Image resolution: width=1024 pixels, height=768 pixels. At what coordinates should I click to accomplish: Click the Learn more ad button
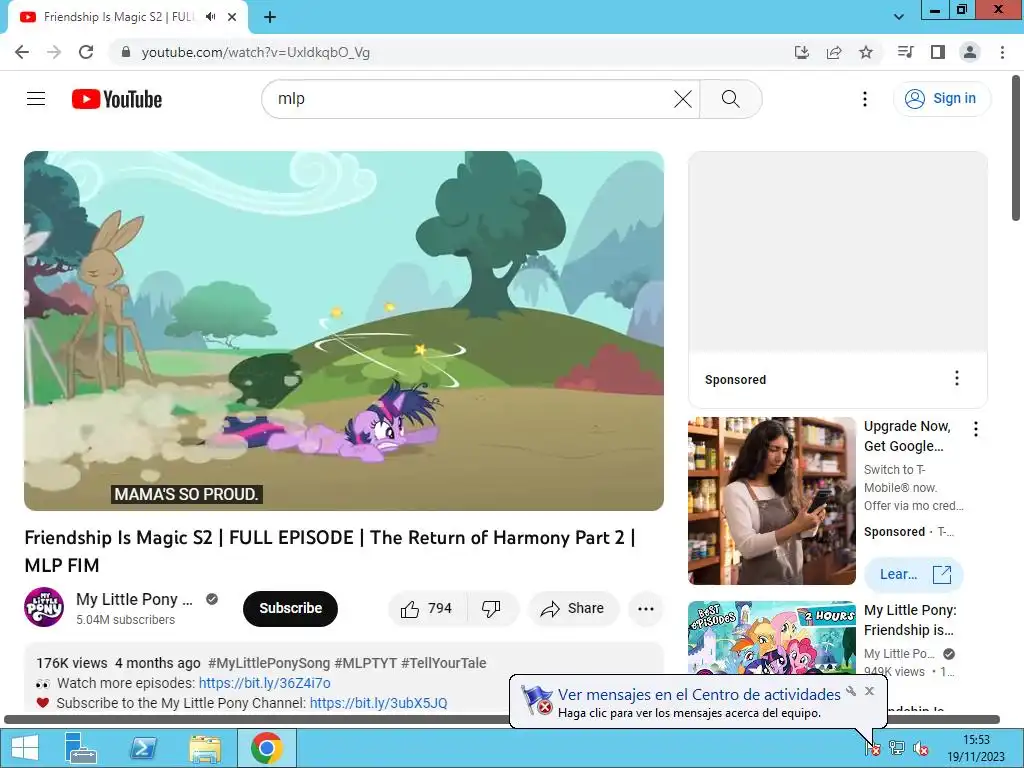point(913,574)
